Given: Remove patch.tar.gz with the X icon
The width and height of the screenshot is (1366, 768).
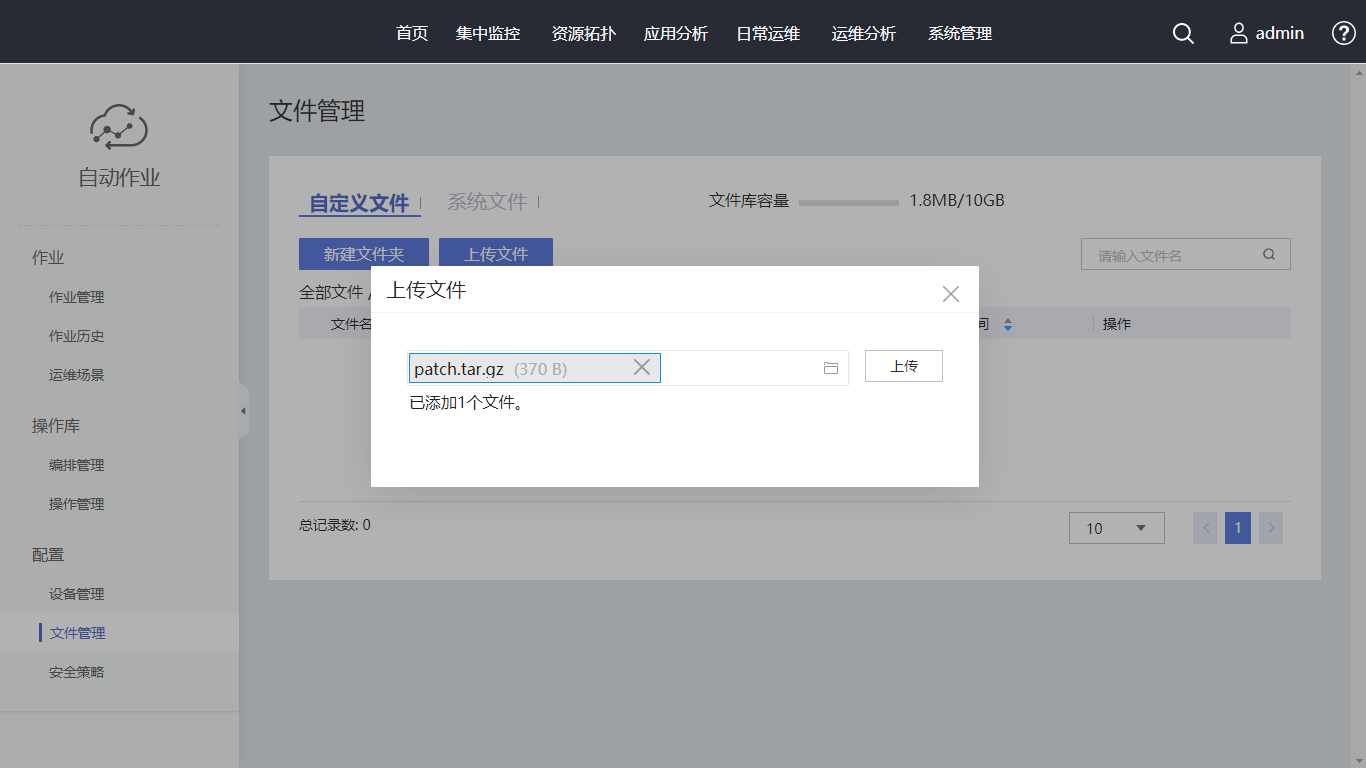Looking at the screenshot, I should coord(642,368).
